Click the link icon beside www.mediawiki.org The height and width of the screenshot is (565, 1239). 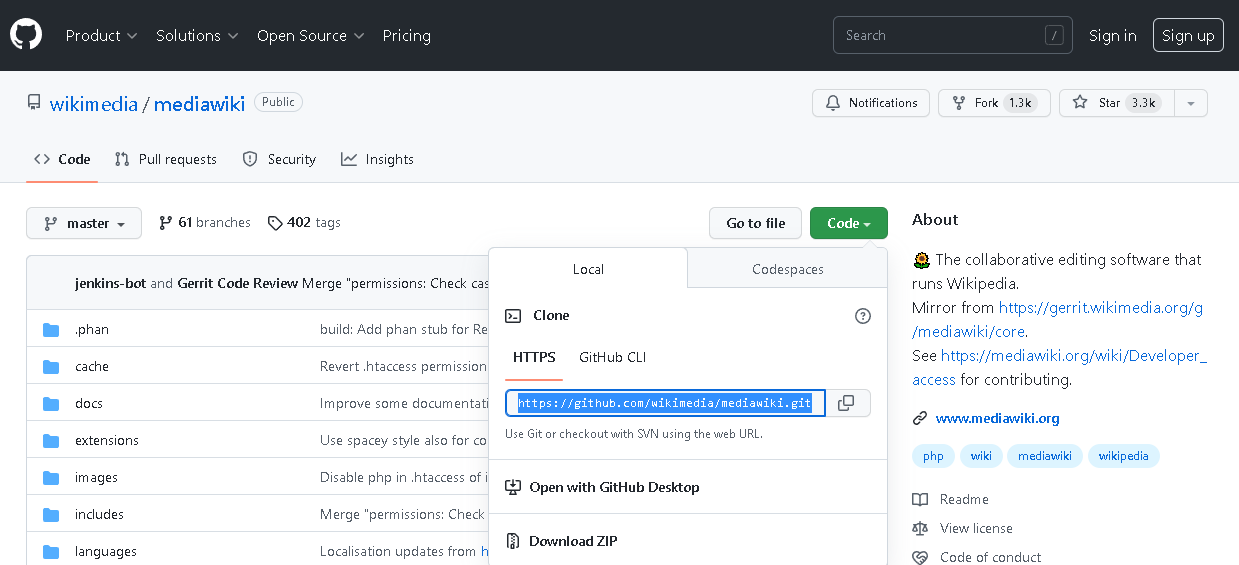pyautogui.click(x=920, y=419)
